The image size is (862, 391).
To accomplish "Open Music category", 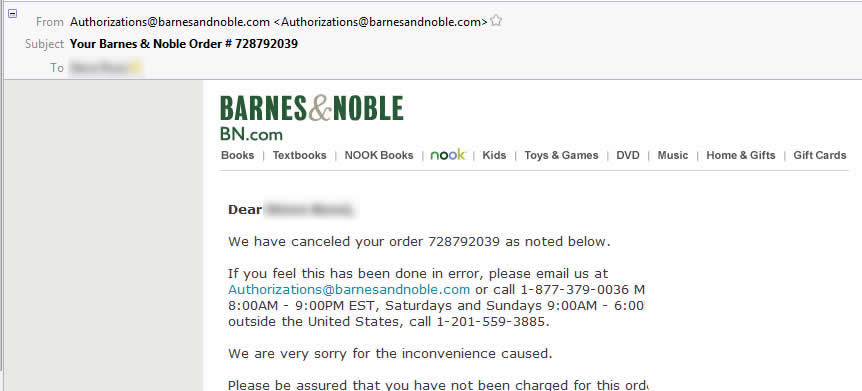I will 673,155.
